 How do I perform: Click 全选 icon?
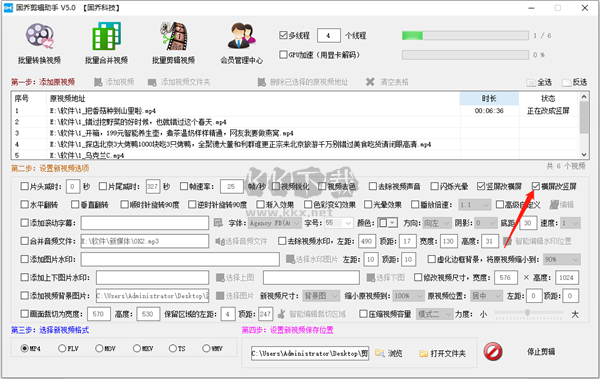click(531, 82)
